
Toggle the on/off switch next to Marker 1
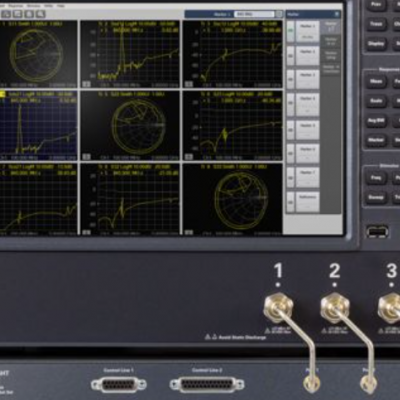tap(291, 31)
